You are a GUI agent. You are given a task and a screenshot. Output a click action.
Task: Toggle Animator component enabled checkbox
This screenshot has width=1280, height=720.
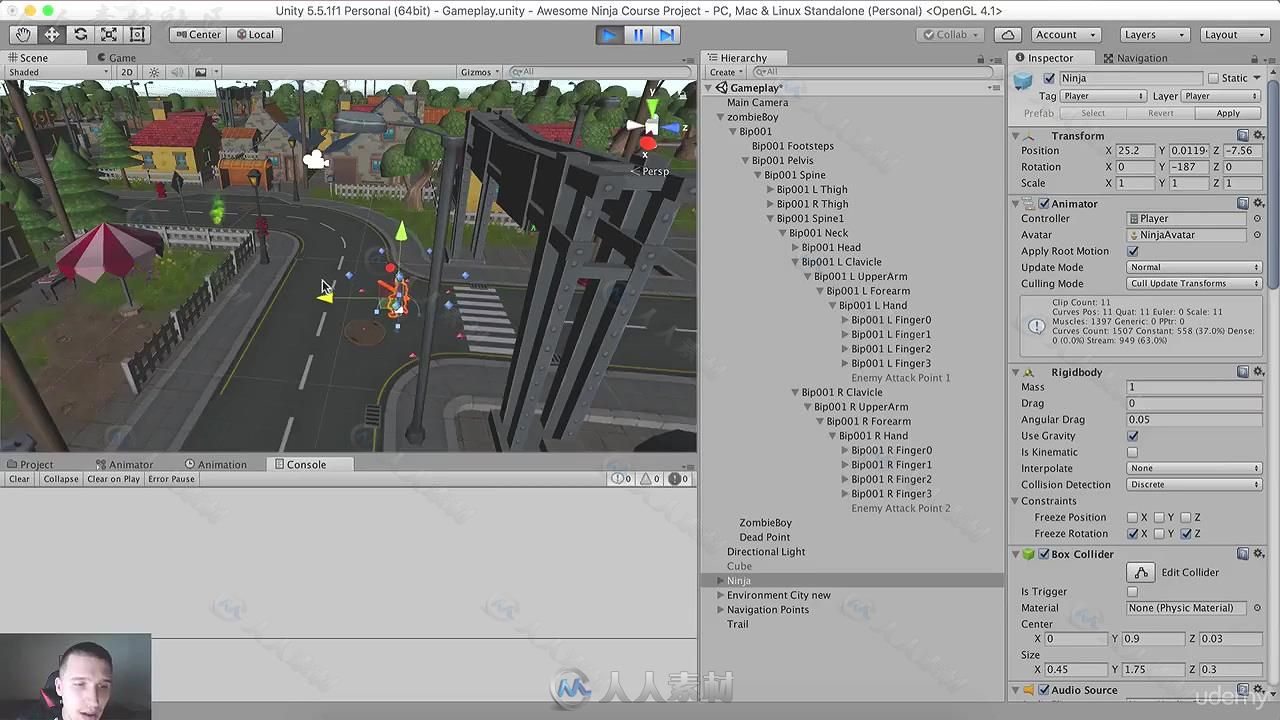coord(1044,204)
